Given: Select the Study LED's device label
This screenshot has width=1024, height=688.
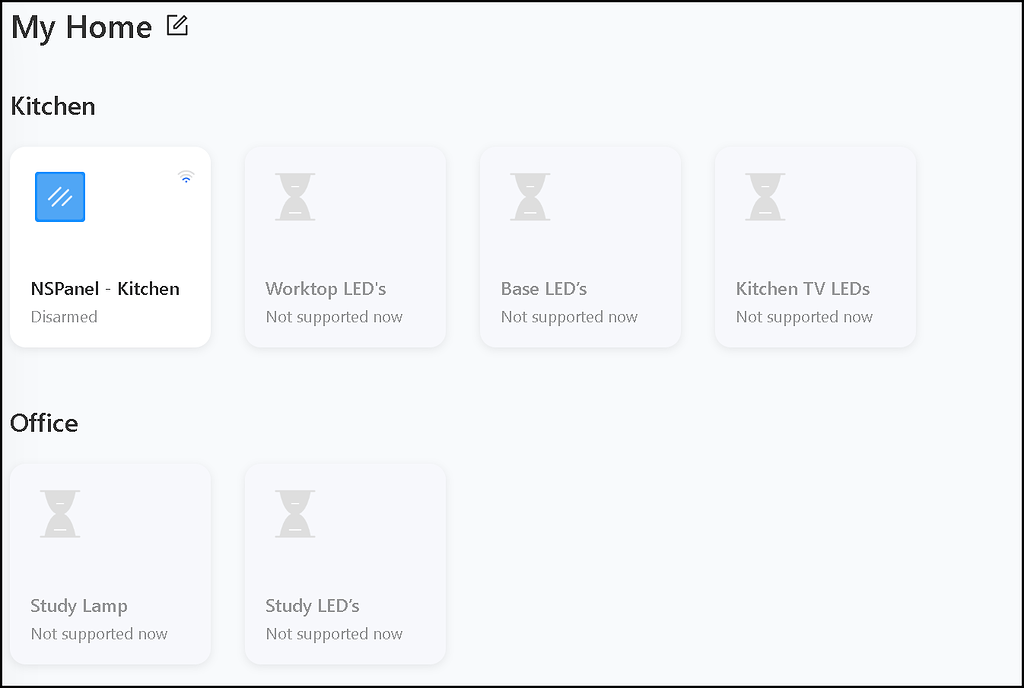Looking at the screenshot, I should (x=312, y=606).
